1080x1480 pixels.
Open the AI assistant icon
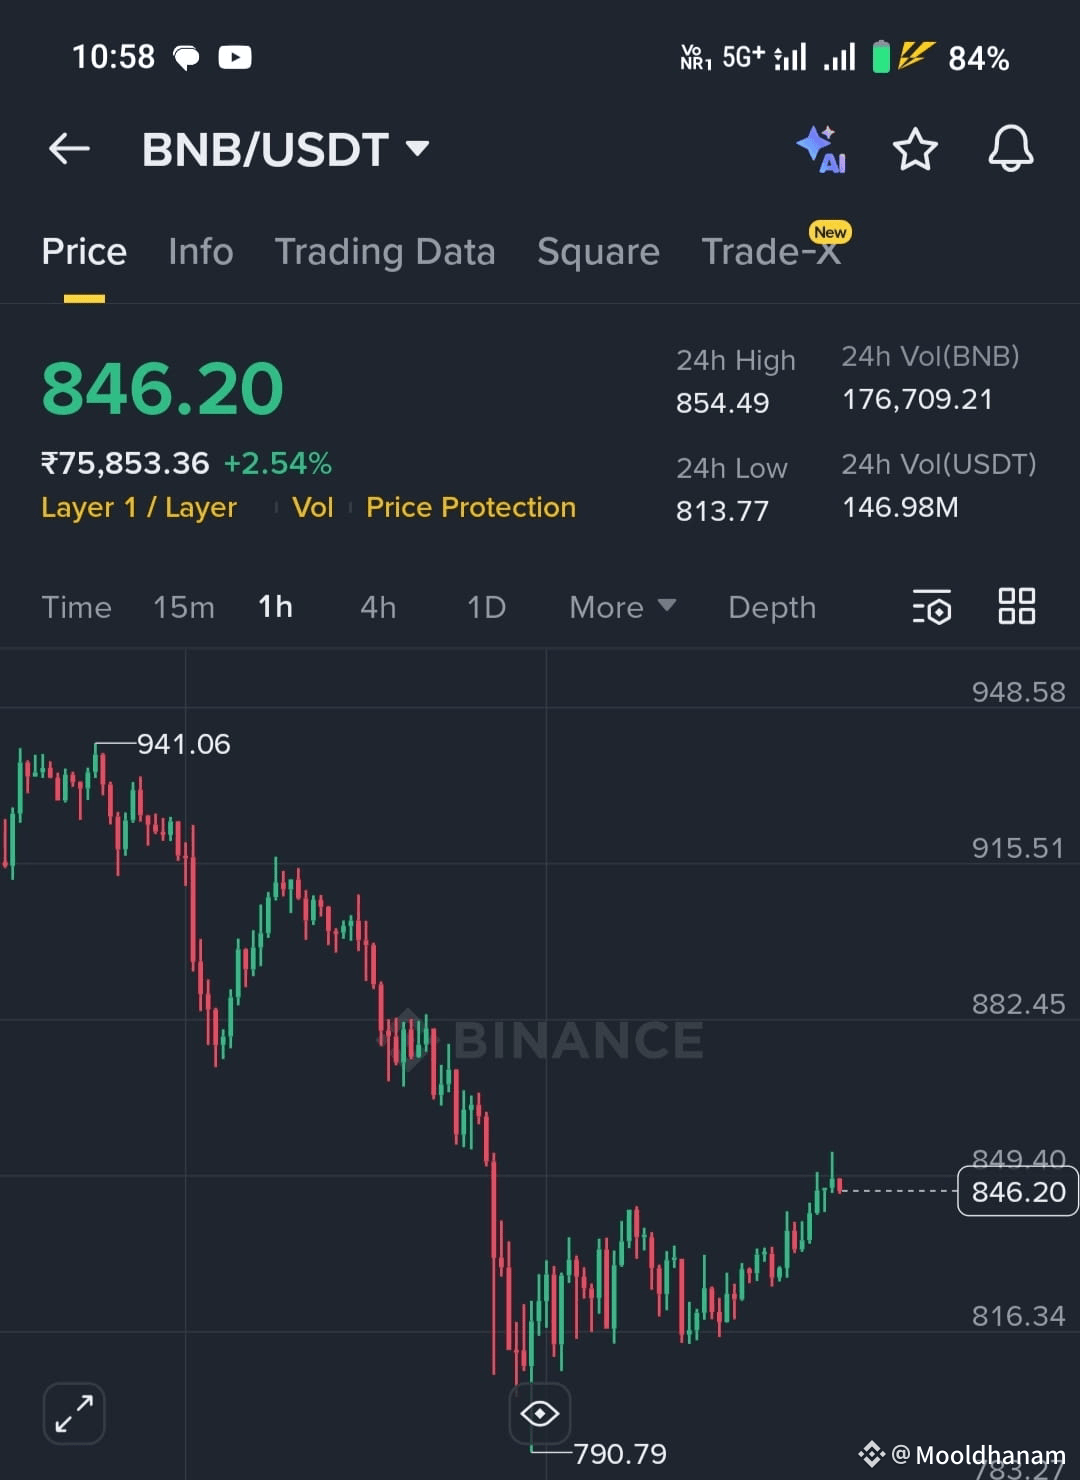pos(822,150)
